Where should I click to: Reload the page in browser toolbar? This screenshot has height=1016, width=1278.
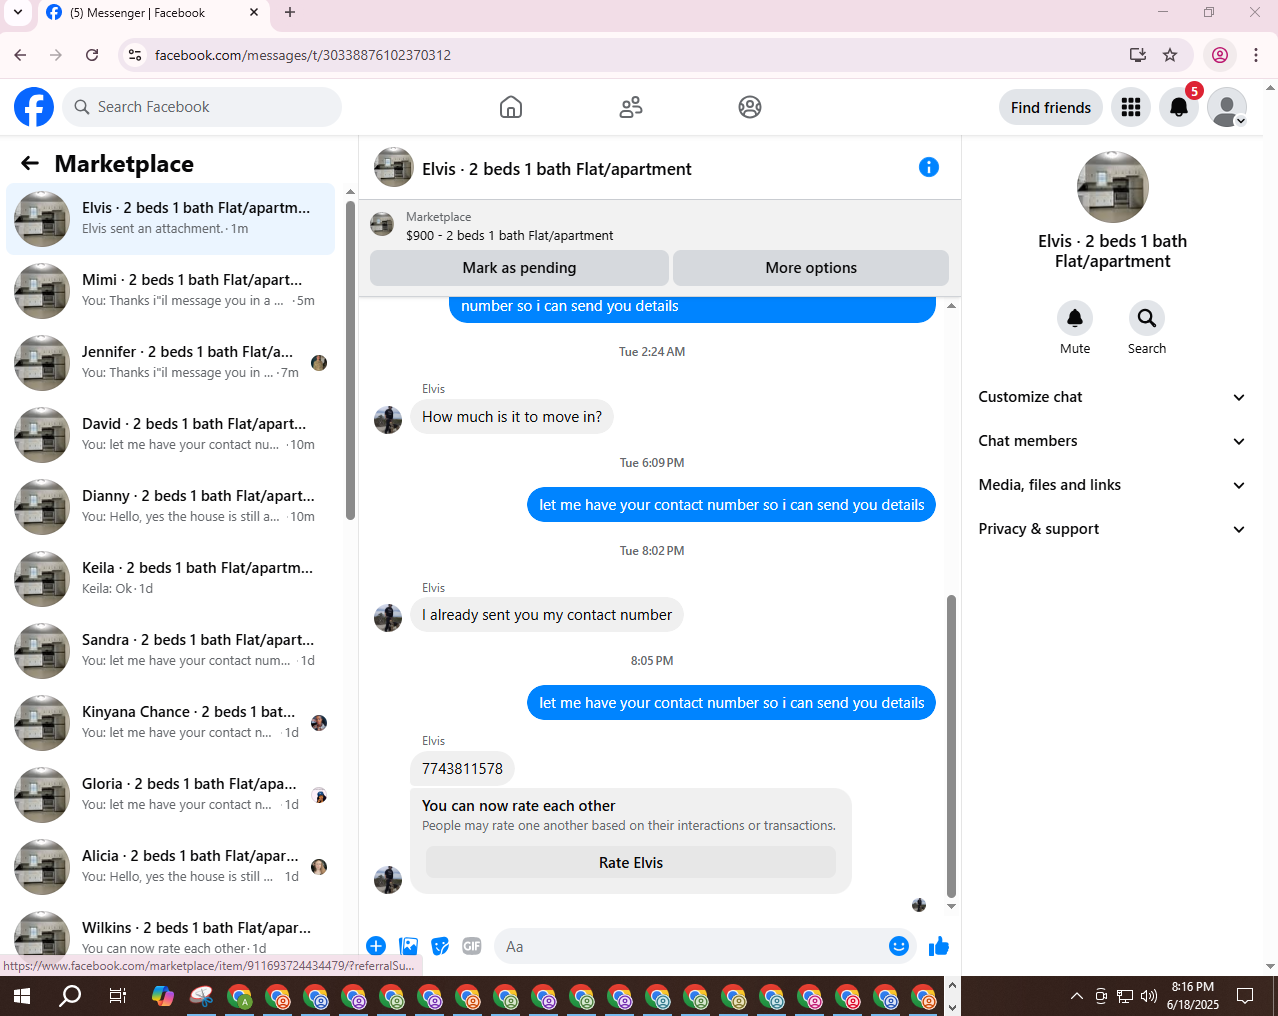coord(92,55)
